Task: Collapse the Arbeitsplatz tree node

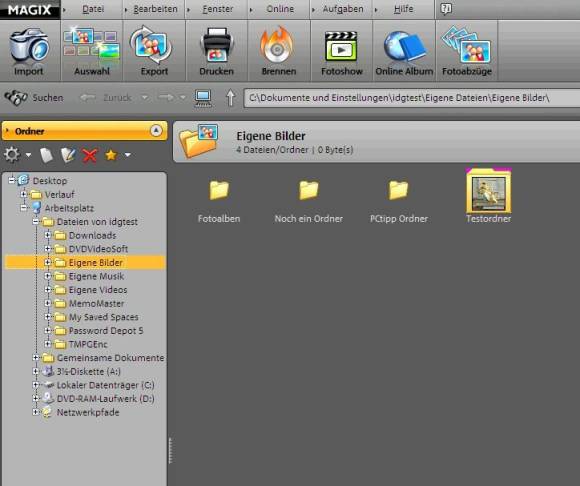Action: click(x=23, y=207)
